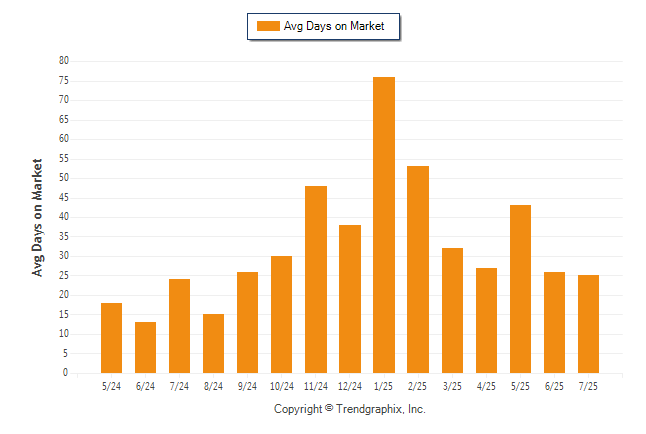The image size is (646, 434).
Task: Select the 10/24 bar
Action: click(281, 314)
